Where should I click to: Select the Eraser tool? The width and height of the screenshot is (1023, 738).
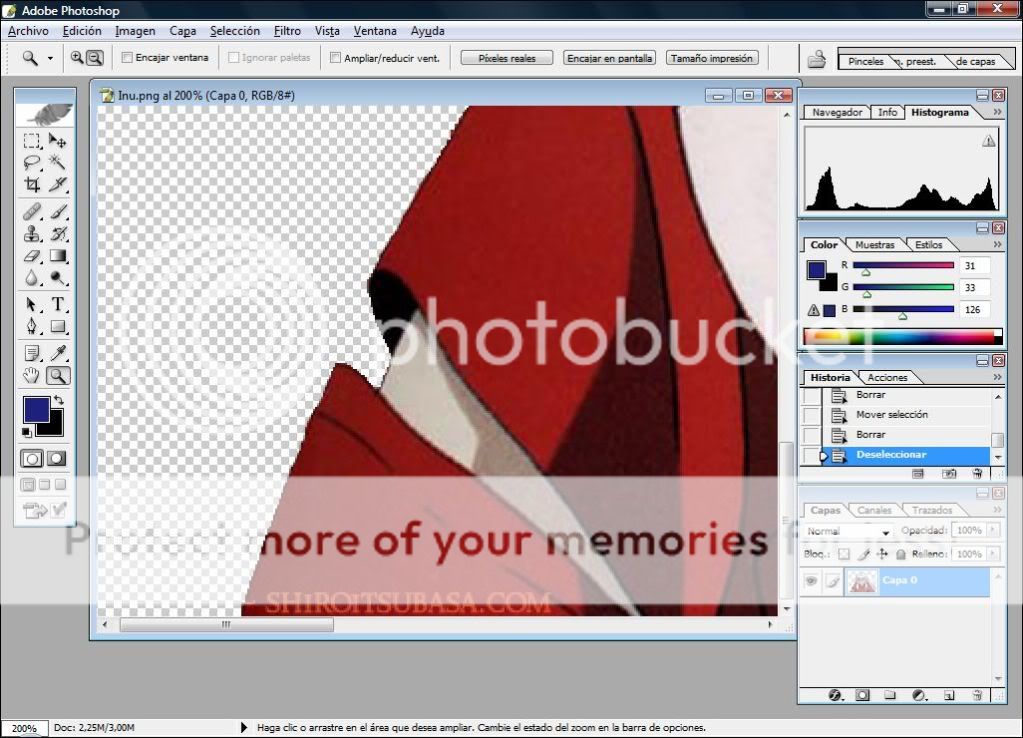point(32,257)
